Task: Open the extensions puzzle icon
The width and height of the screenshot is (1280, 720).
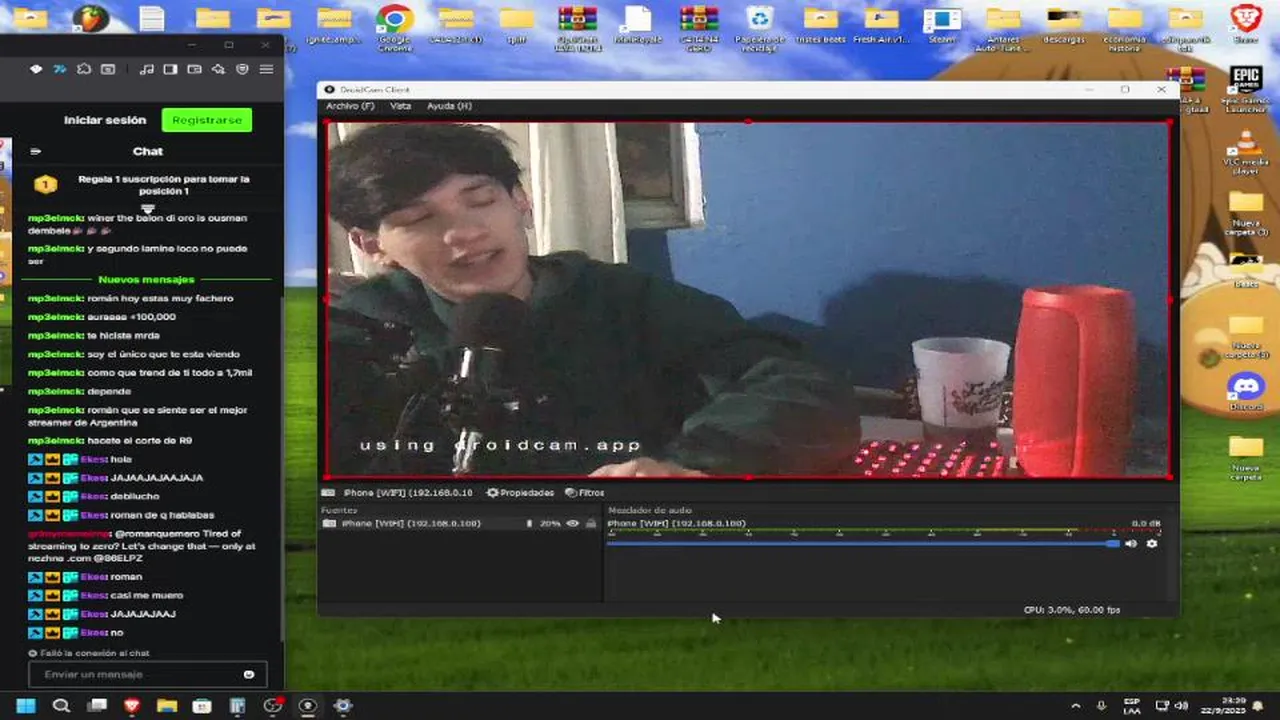Action: coord(84,69)
